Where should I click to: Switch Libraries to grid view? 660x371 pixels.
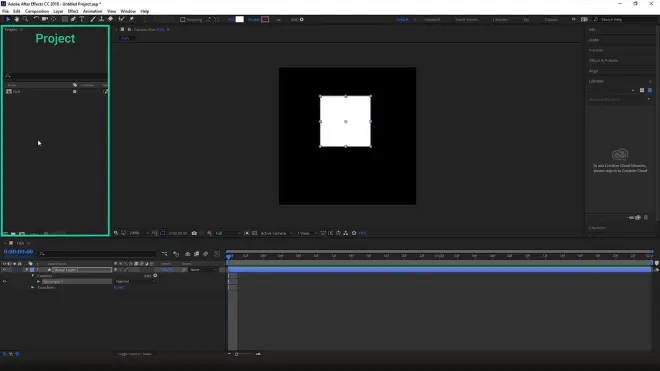[642, 90]
